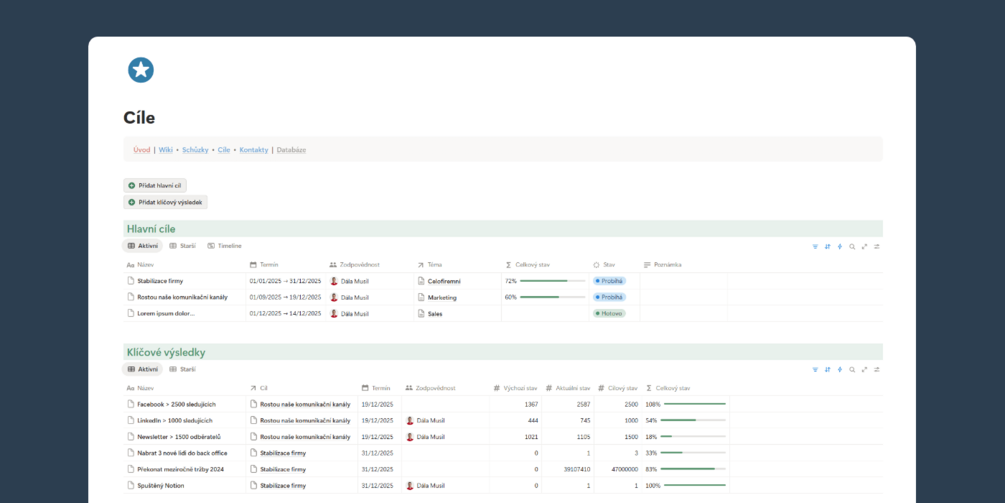Open Název column header menu in Hlavní cíle

click(140, 265)
